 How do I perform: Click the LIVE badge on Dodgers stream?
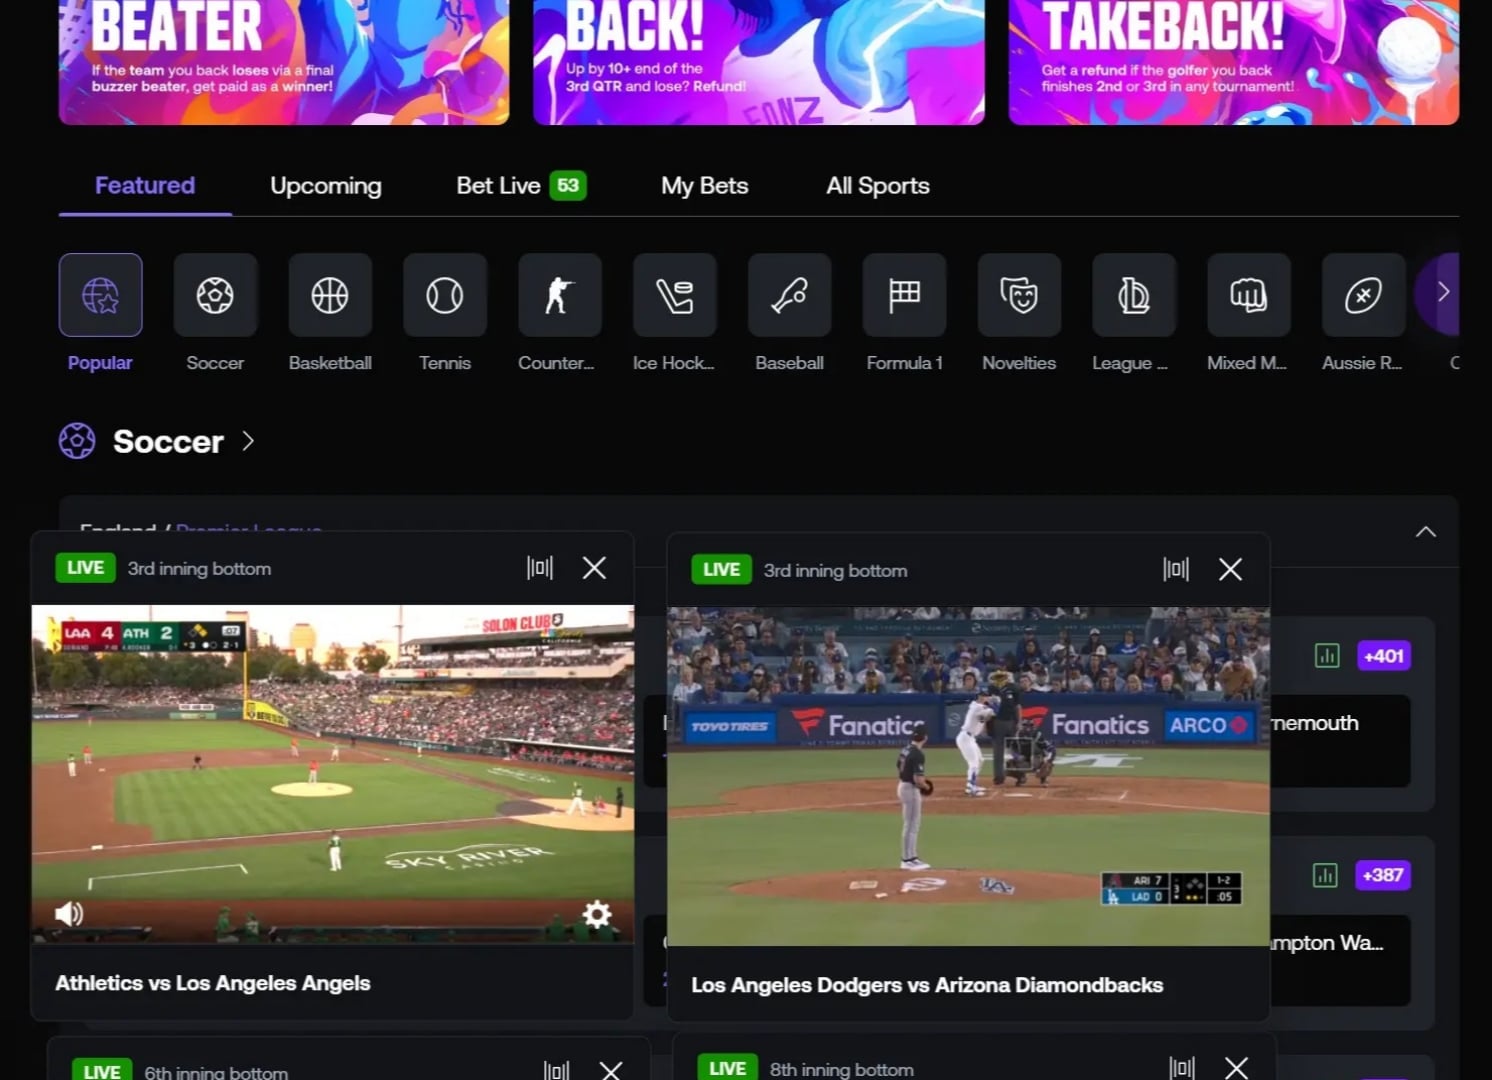click(x=721, y=570)
